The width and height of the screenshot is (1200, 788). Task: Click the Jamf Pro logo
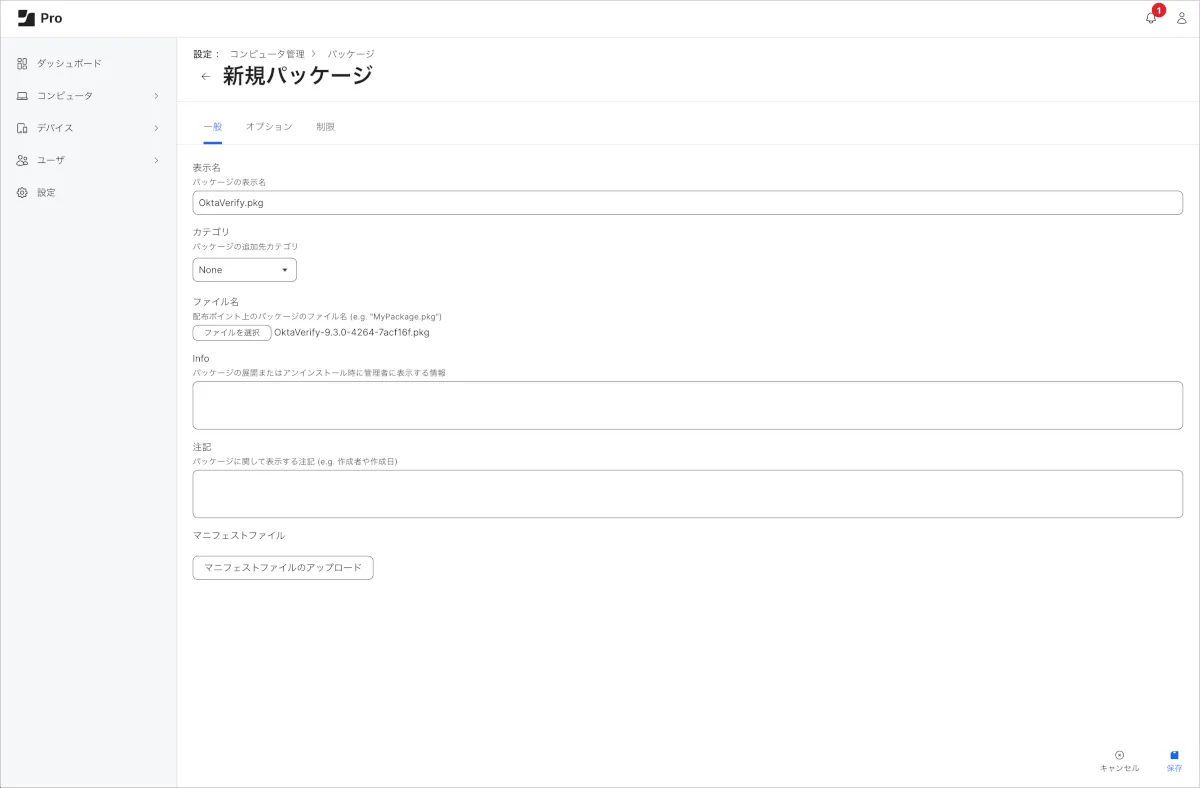pyautogui.click(x=40, y=18)
